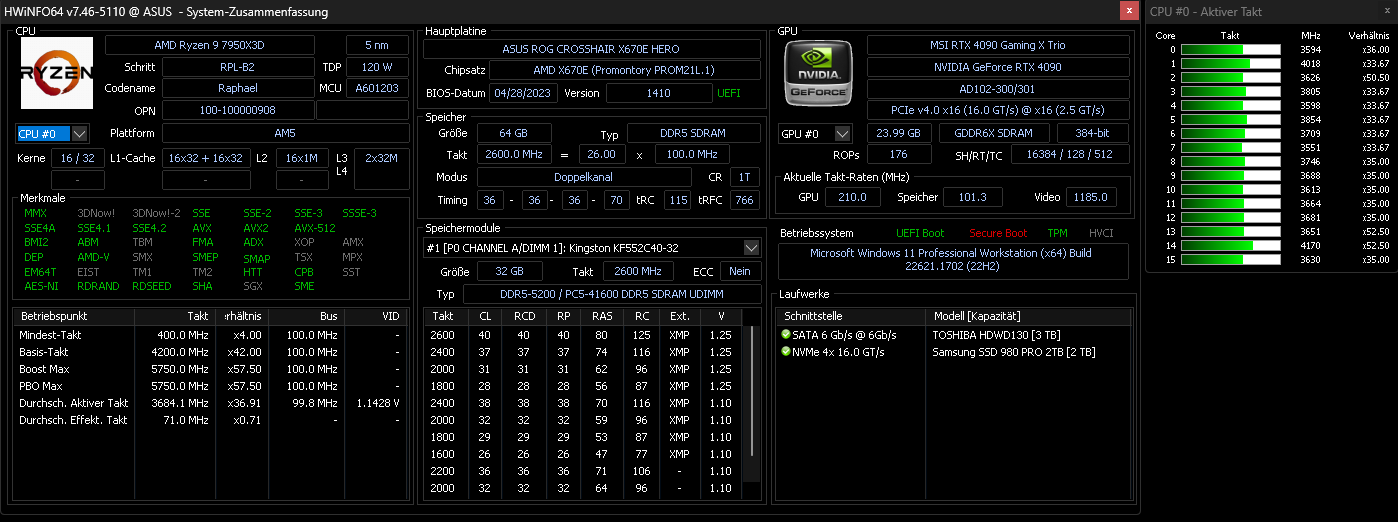Click the BIOS version 1410 field
Viewport: 1398px width, 522px height.
tap(658, 93)
